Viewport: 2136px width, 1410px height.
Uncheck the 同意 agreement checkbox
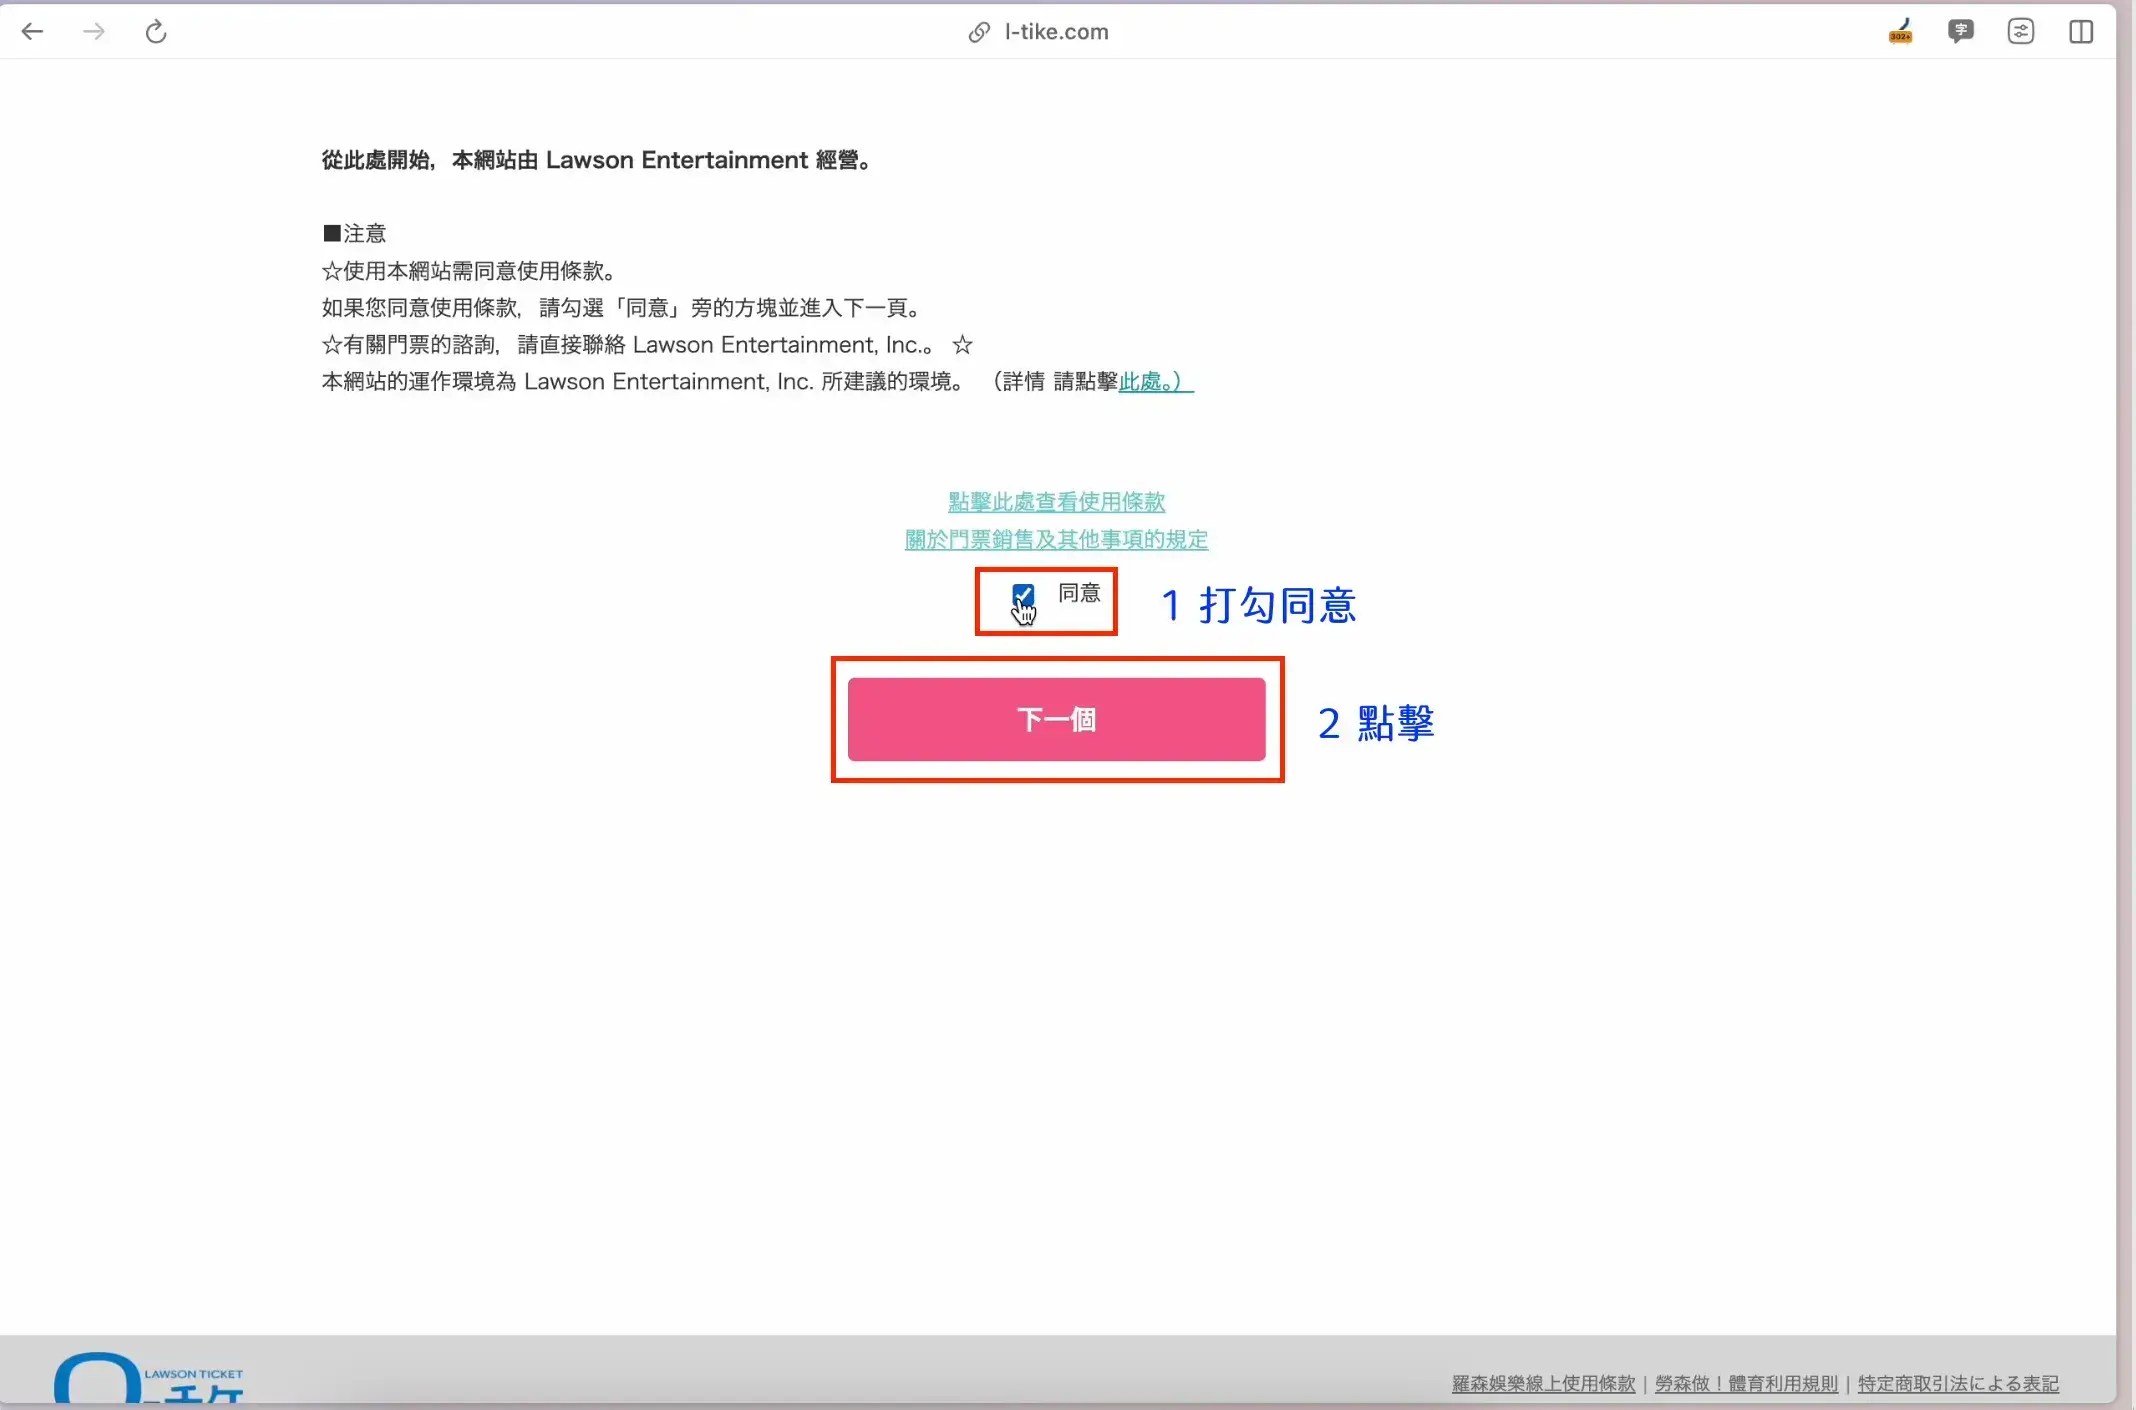tap(1022, 595)
